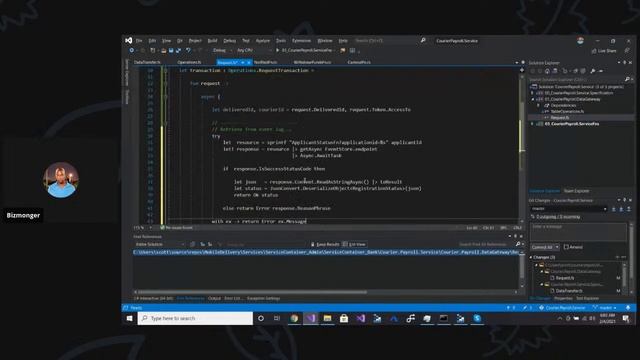640x360 pixels.
Task: Click the notifications bell in status bar
Action: pos(628,308)
